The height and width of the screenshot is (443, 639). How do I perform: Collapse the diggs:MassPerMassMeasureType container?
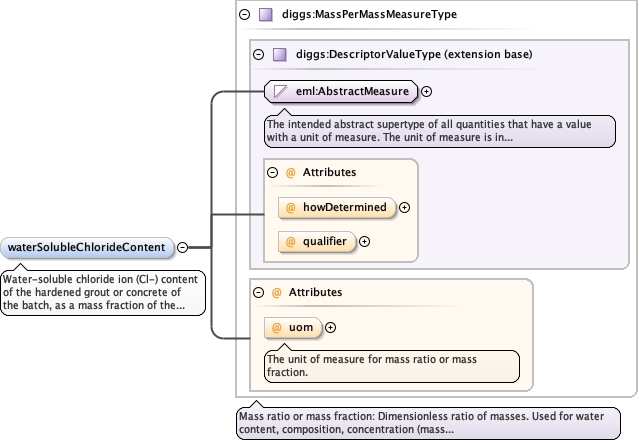pyautogui.click(x=245, y=15)
